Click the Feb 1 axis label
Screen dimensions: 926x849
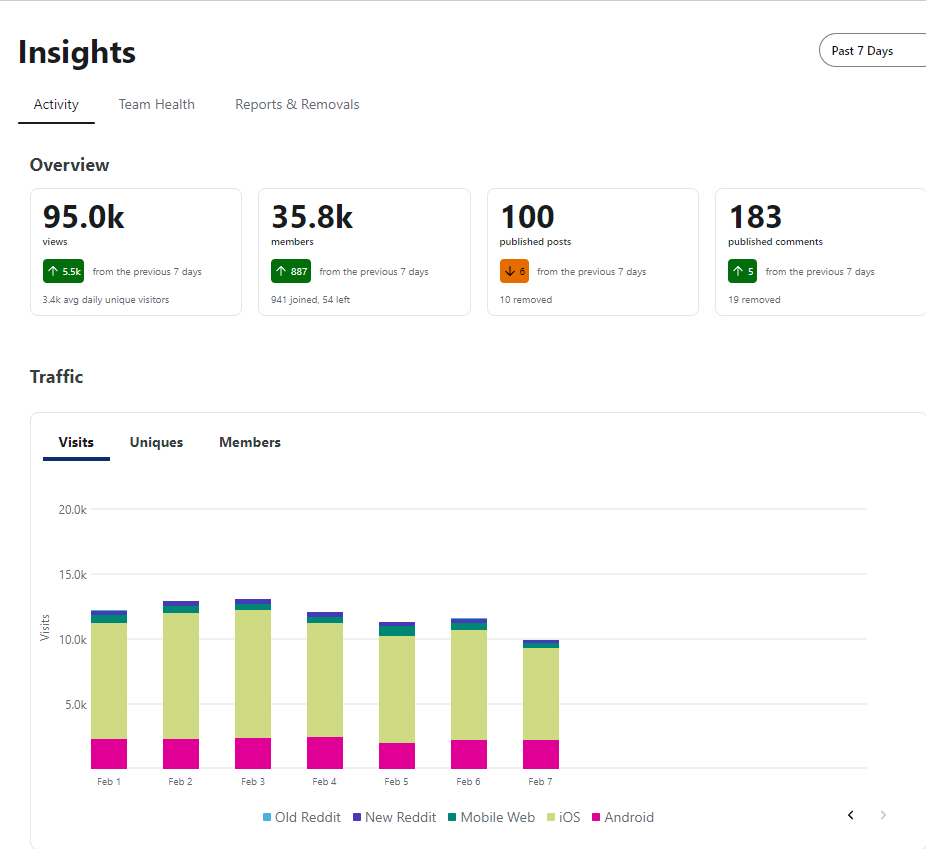click(x=109, y=782)
